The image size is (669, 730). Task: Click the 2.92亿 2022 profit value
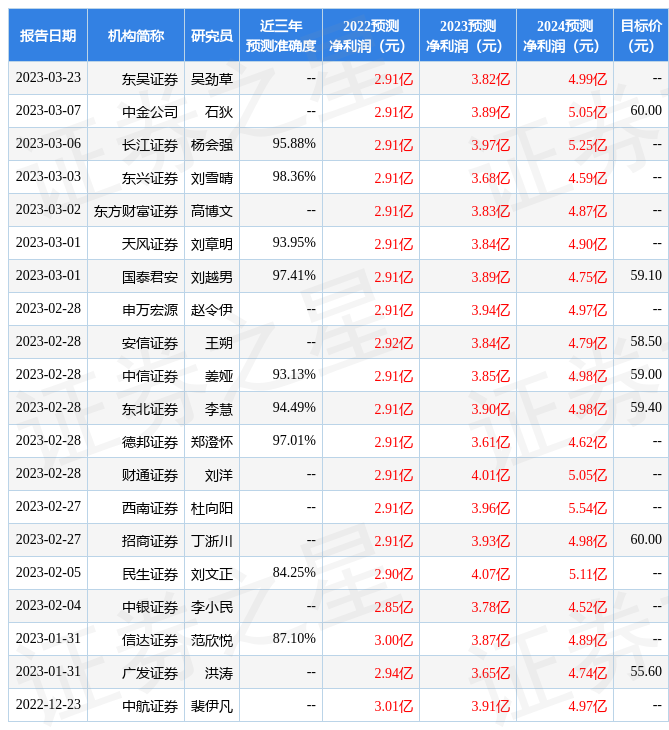coord(393,343)
